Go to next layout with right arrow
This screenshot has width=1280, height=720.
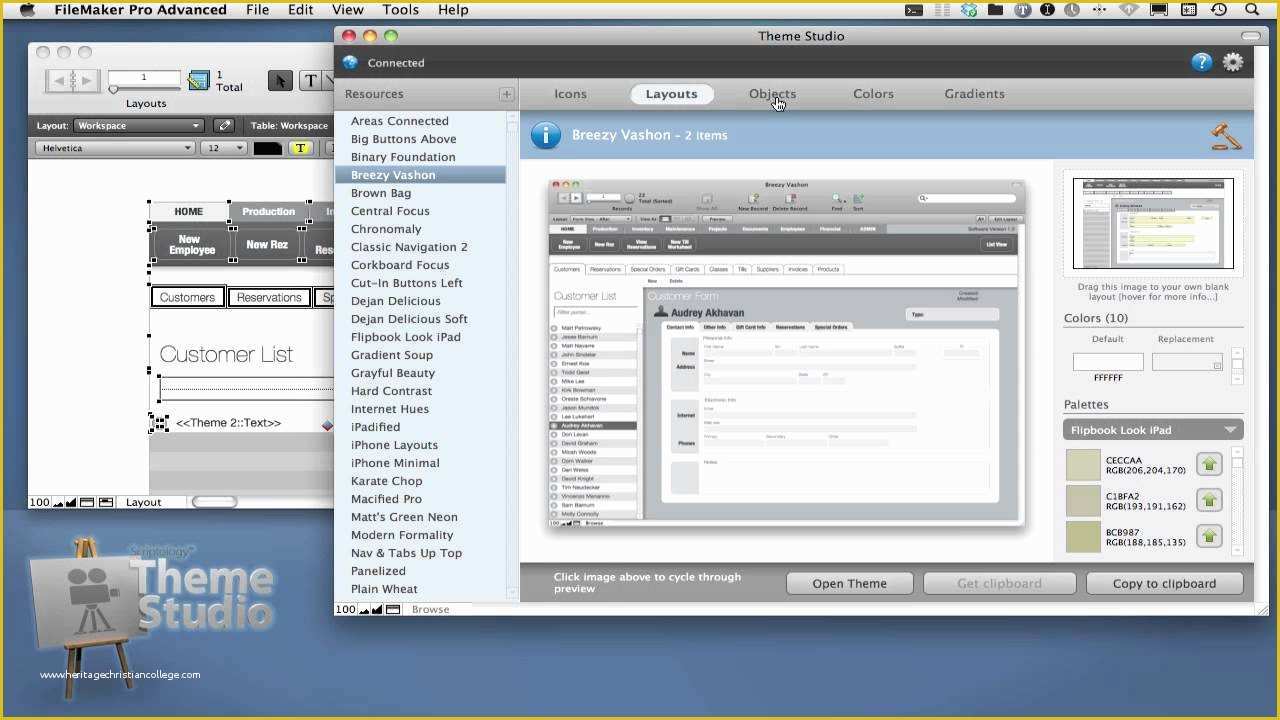[x=86, y=81]
